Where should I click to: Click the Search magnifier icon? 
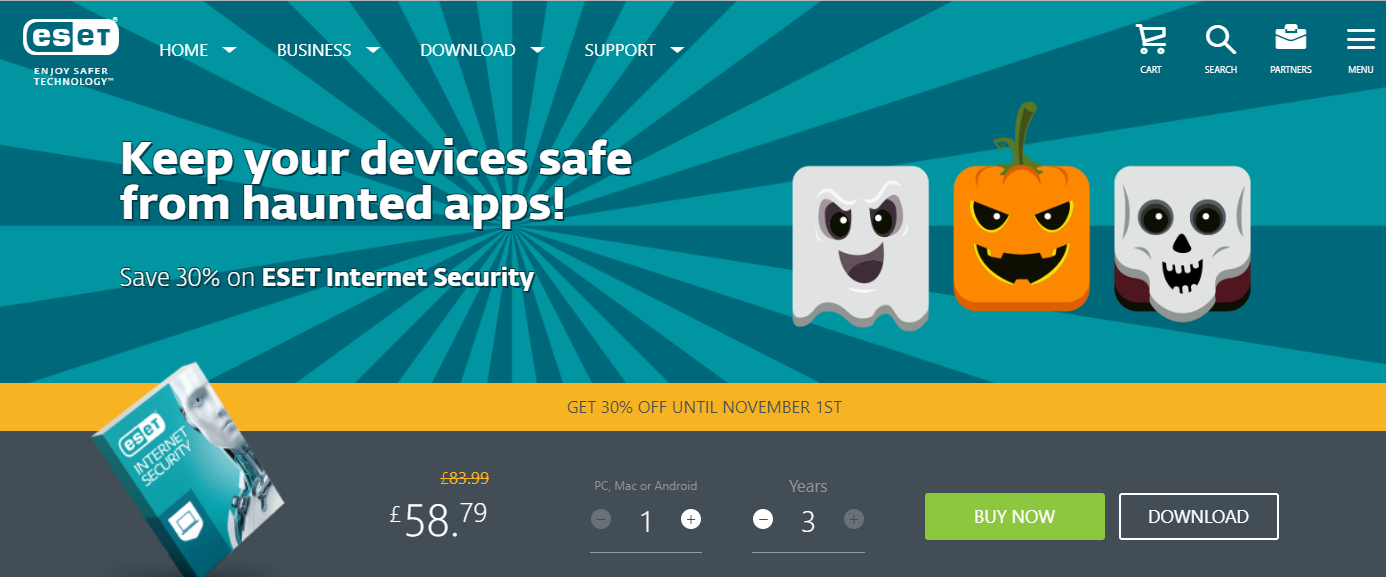pos(1220,40)
